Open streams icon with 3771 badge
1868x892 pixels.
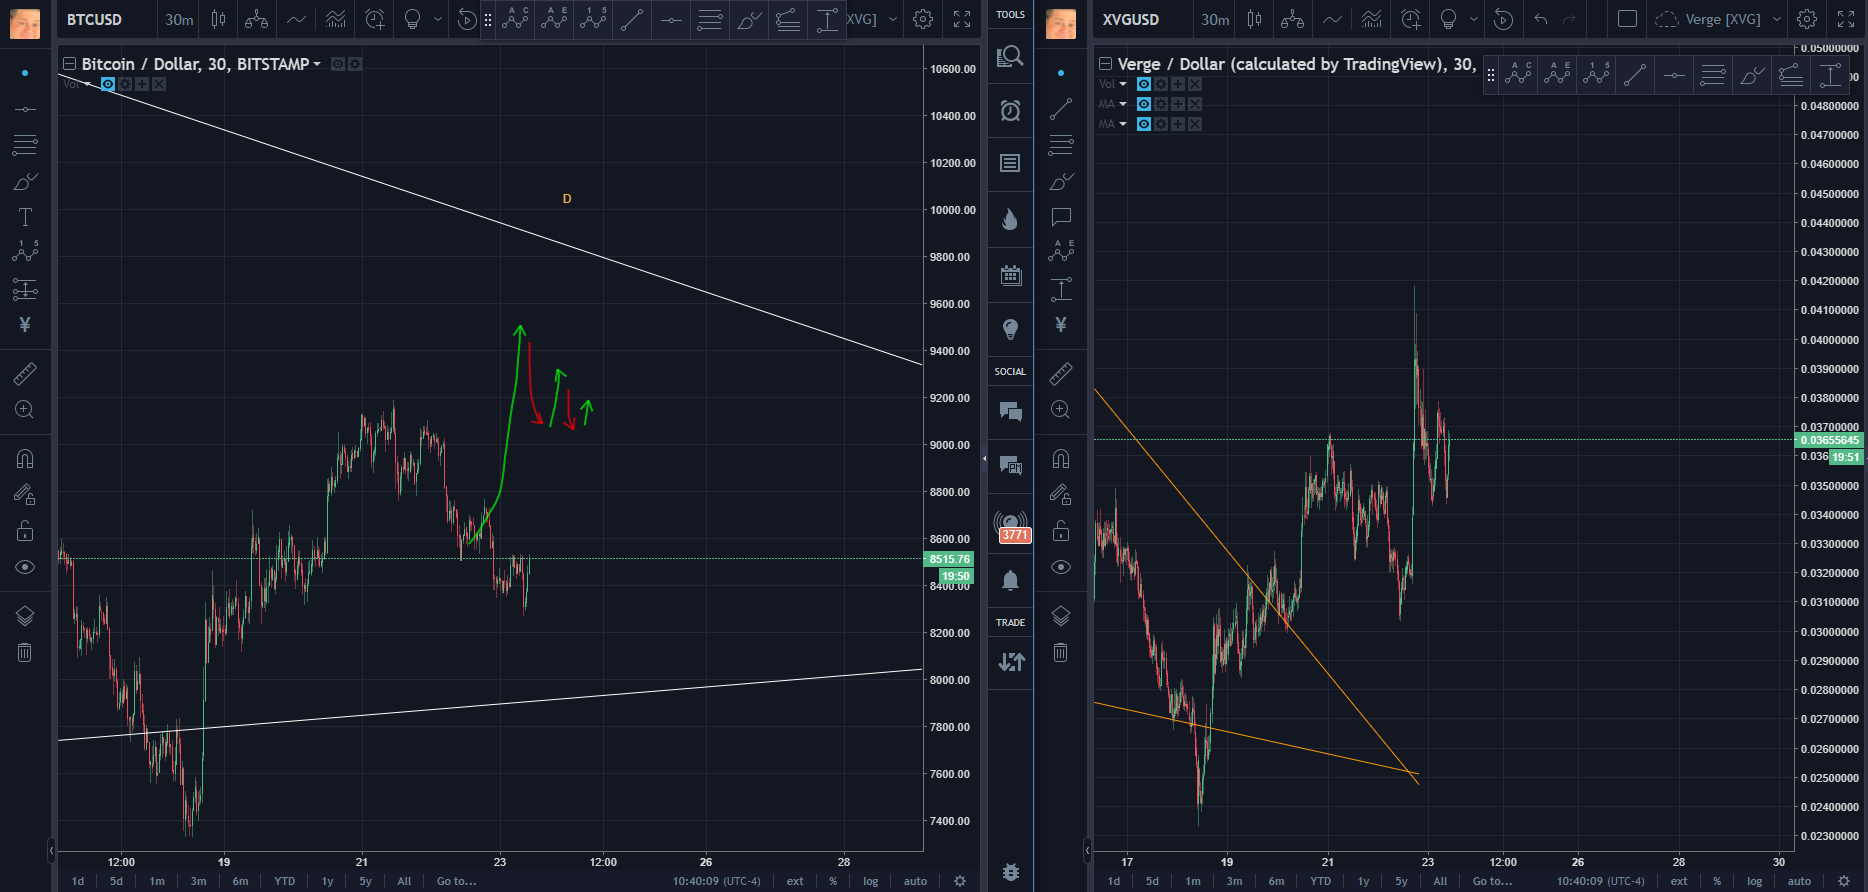click(x=1010, y=525)
